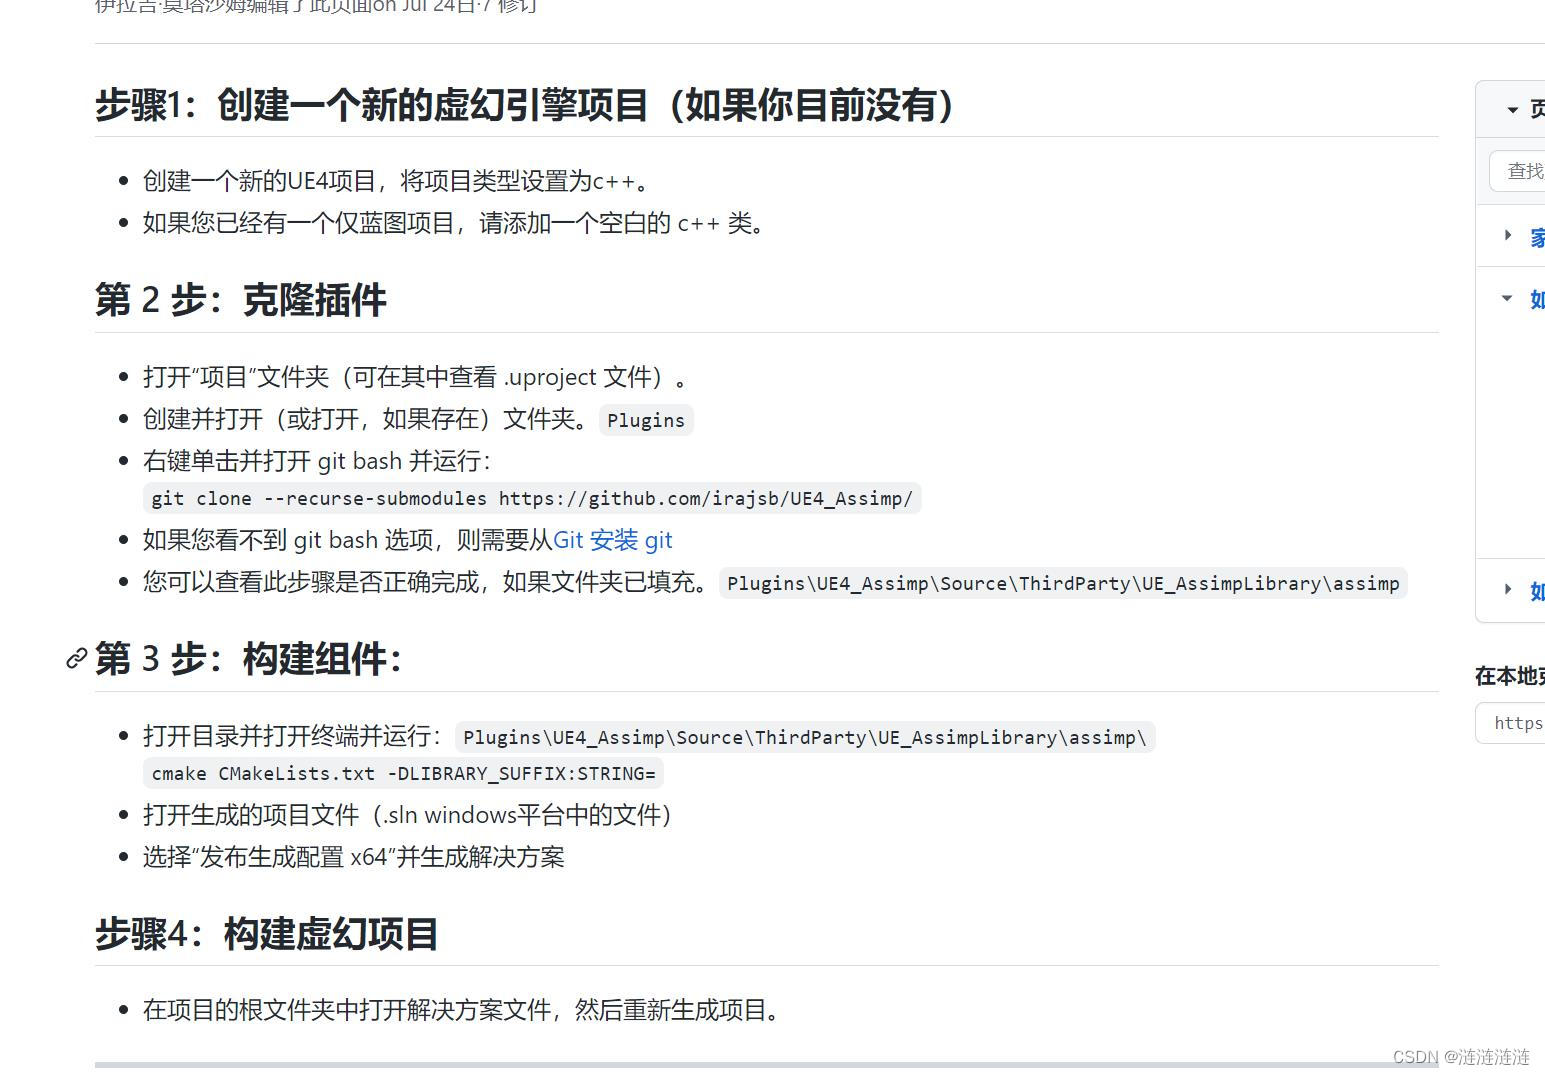Viewport: 1545px width, 1075px height.
Task: Click the heading 第 3 步：构建组件
Action: pos(249,659)
